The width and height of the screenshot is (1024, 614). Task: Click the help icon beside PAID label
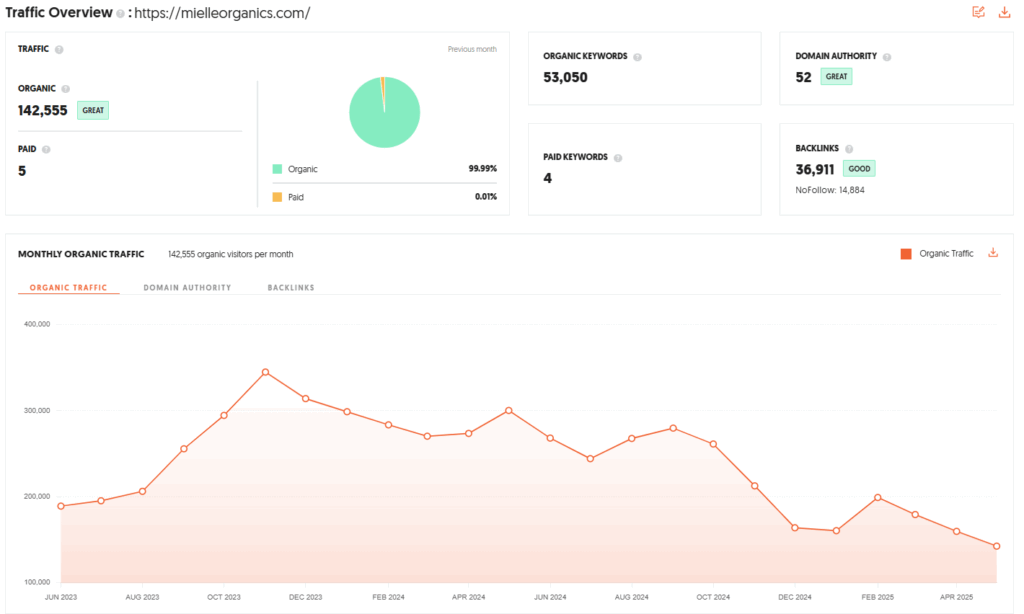[46, 150]
